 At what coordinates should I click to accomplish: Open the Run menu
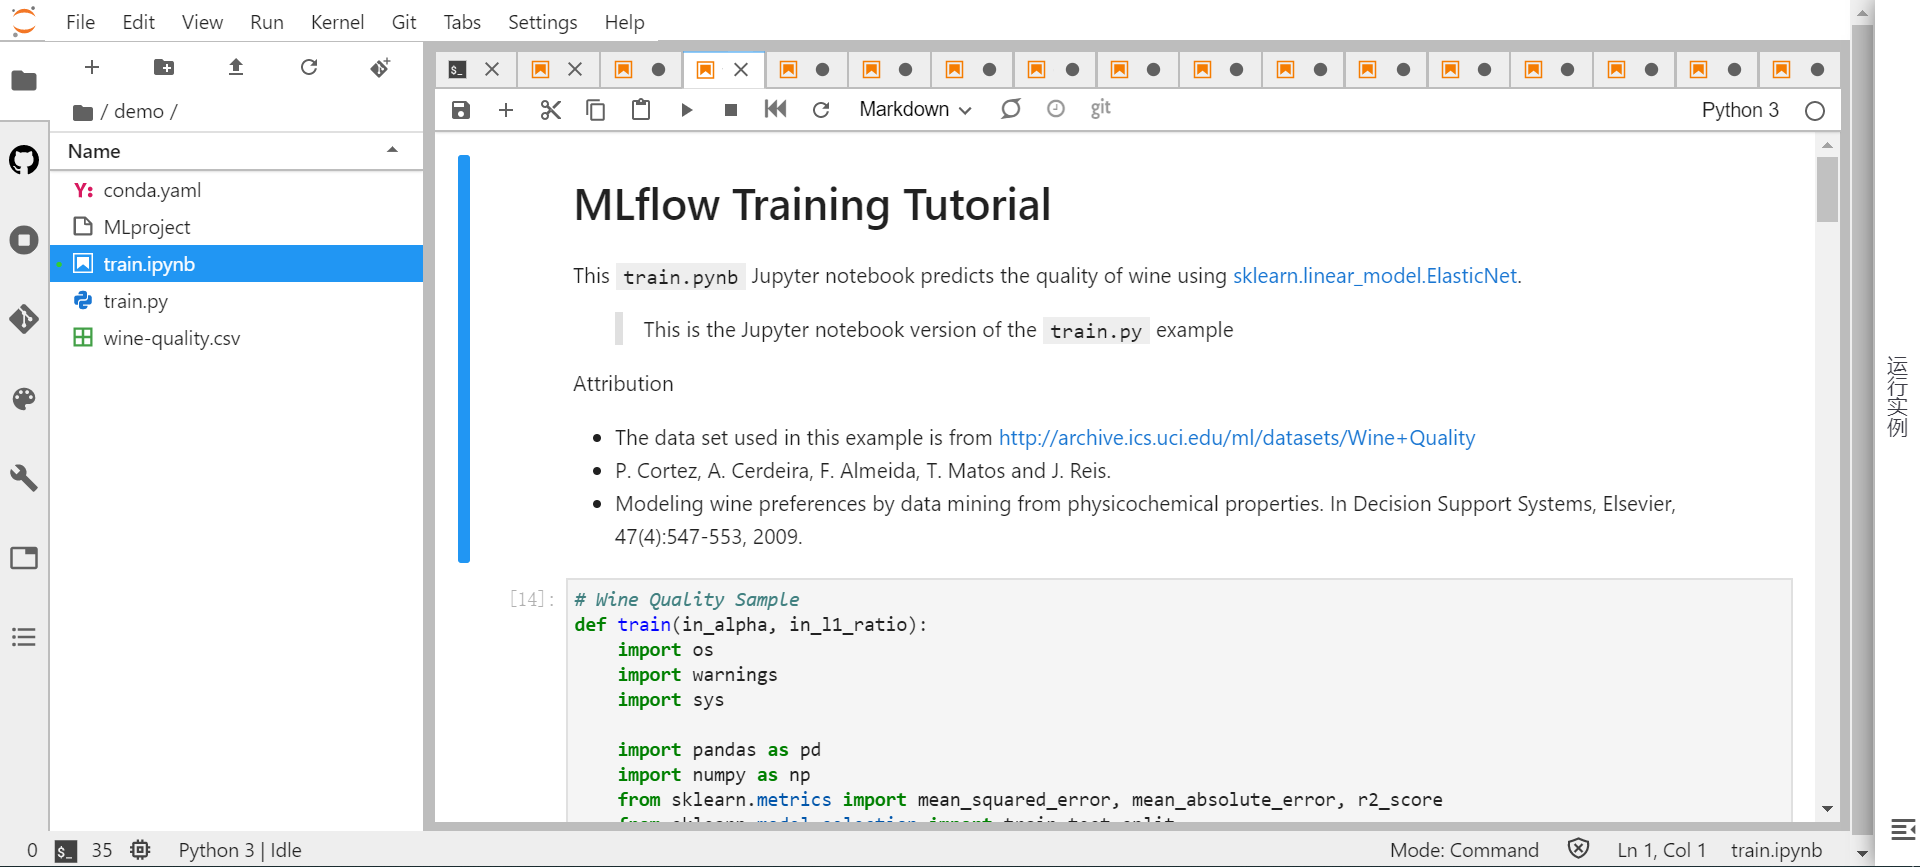pos(267,22)
